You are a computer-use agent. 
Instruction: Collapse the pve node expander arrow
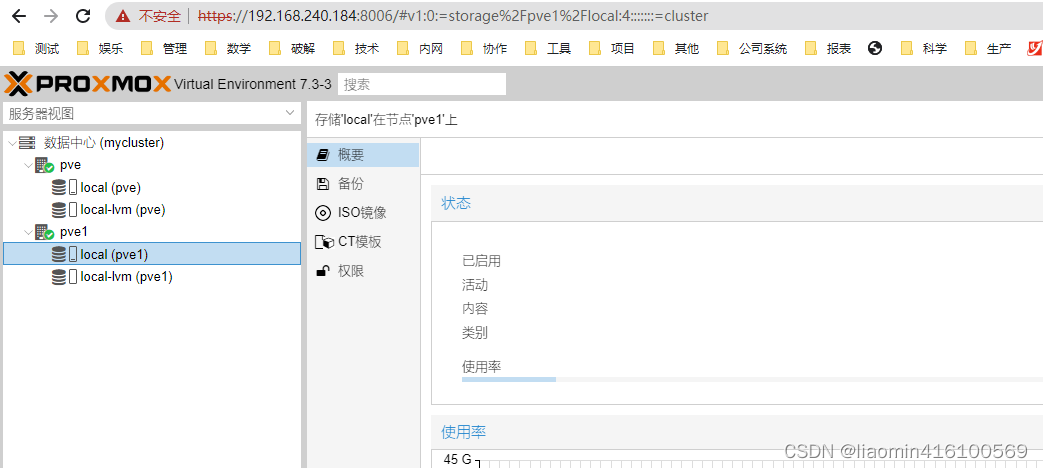[x=28, y=165]
